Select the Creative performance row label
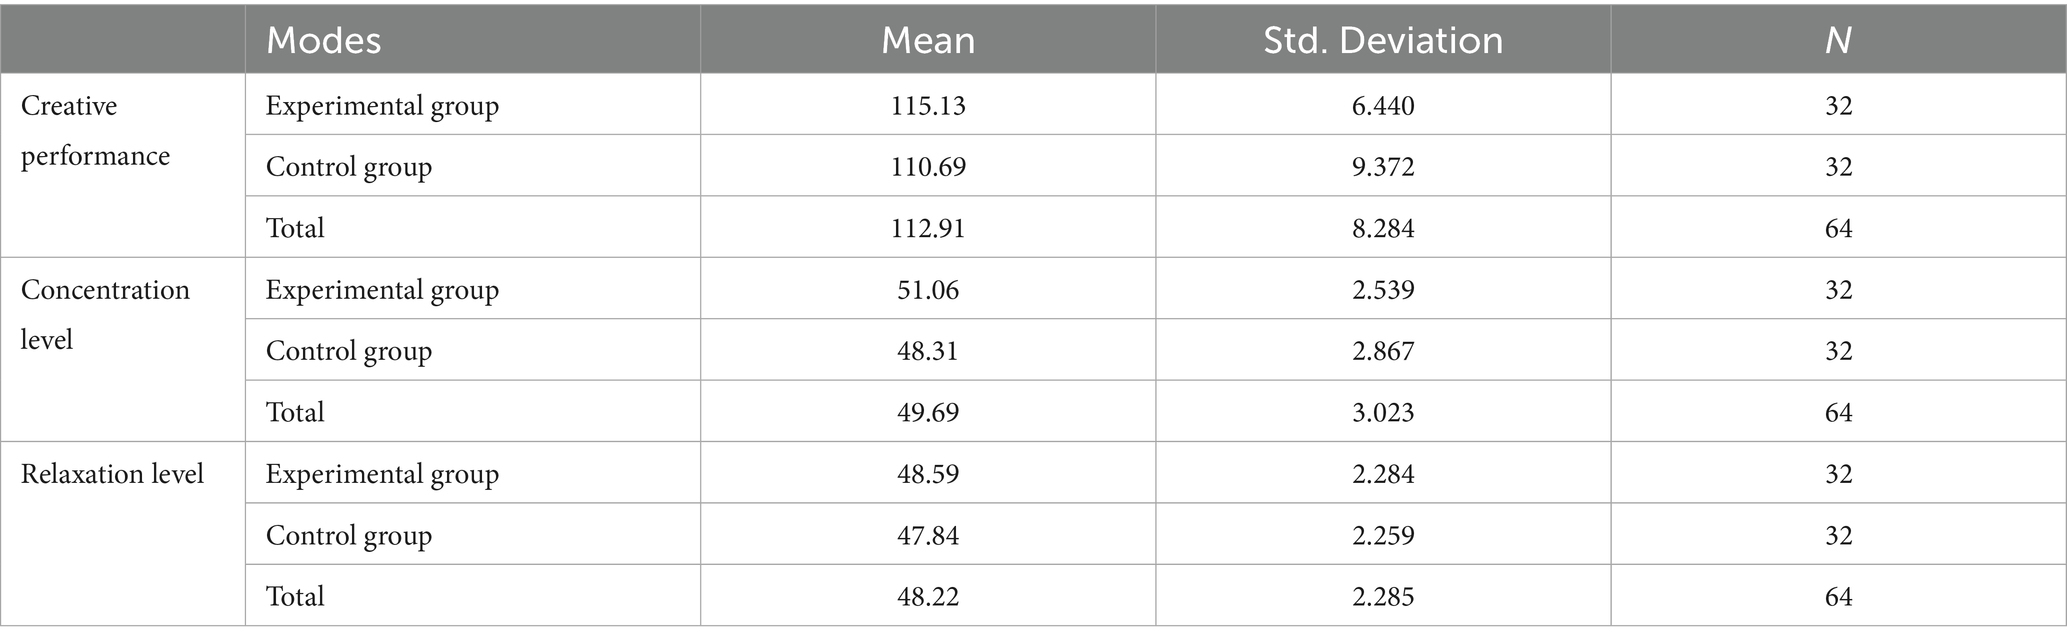The height and width of the screenshot is (644, 2067). coord(95,131)
